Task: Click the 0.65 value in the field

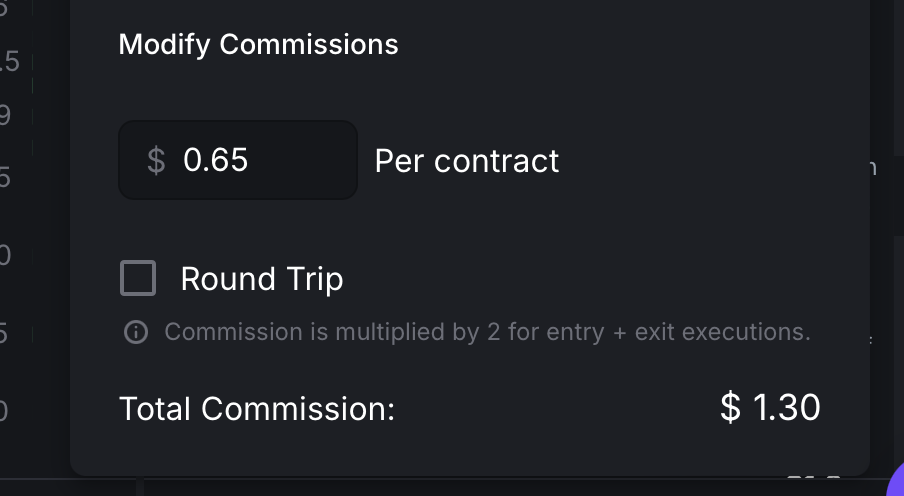Action: coord(215,160)
